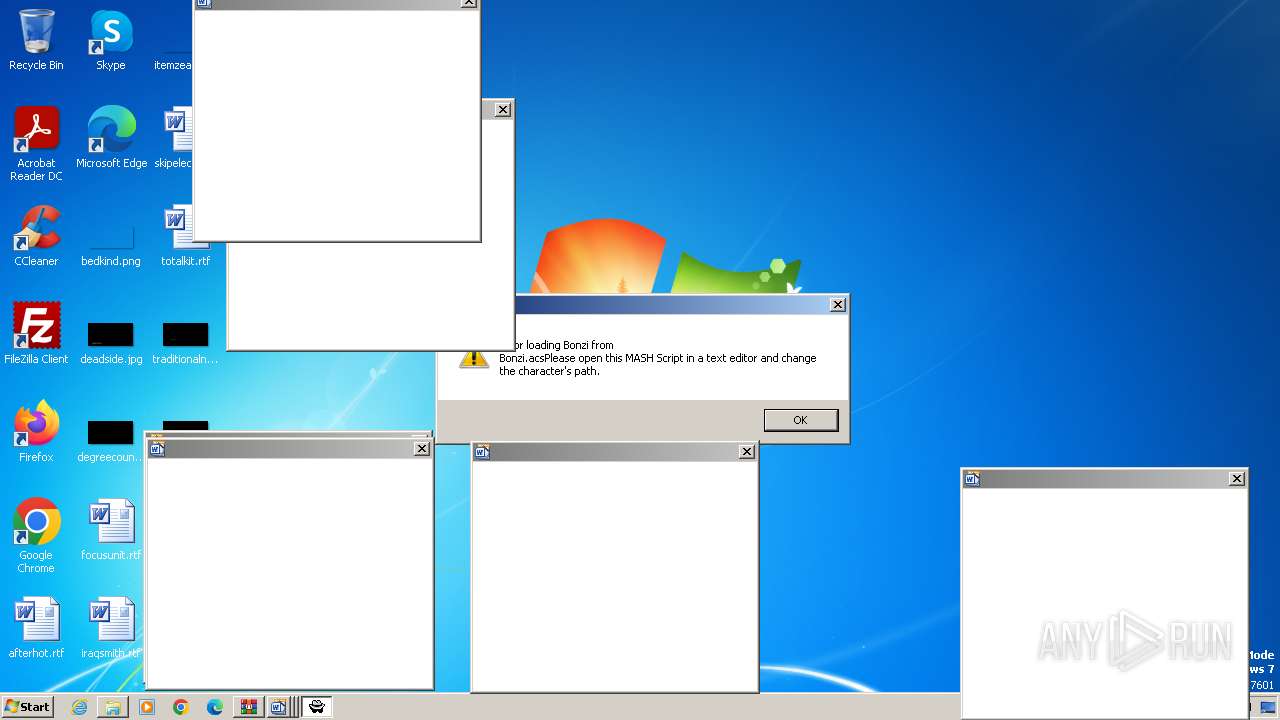Close the Bonzi loading error dialog
Image resolution: width=1280 pixels, height=720 pixels.
pos(838,305)
